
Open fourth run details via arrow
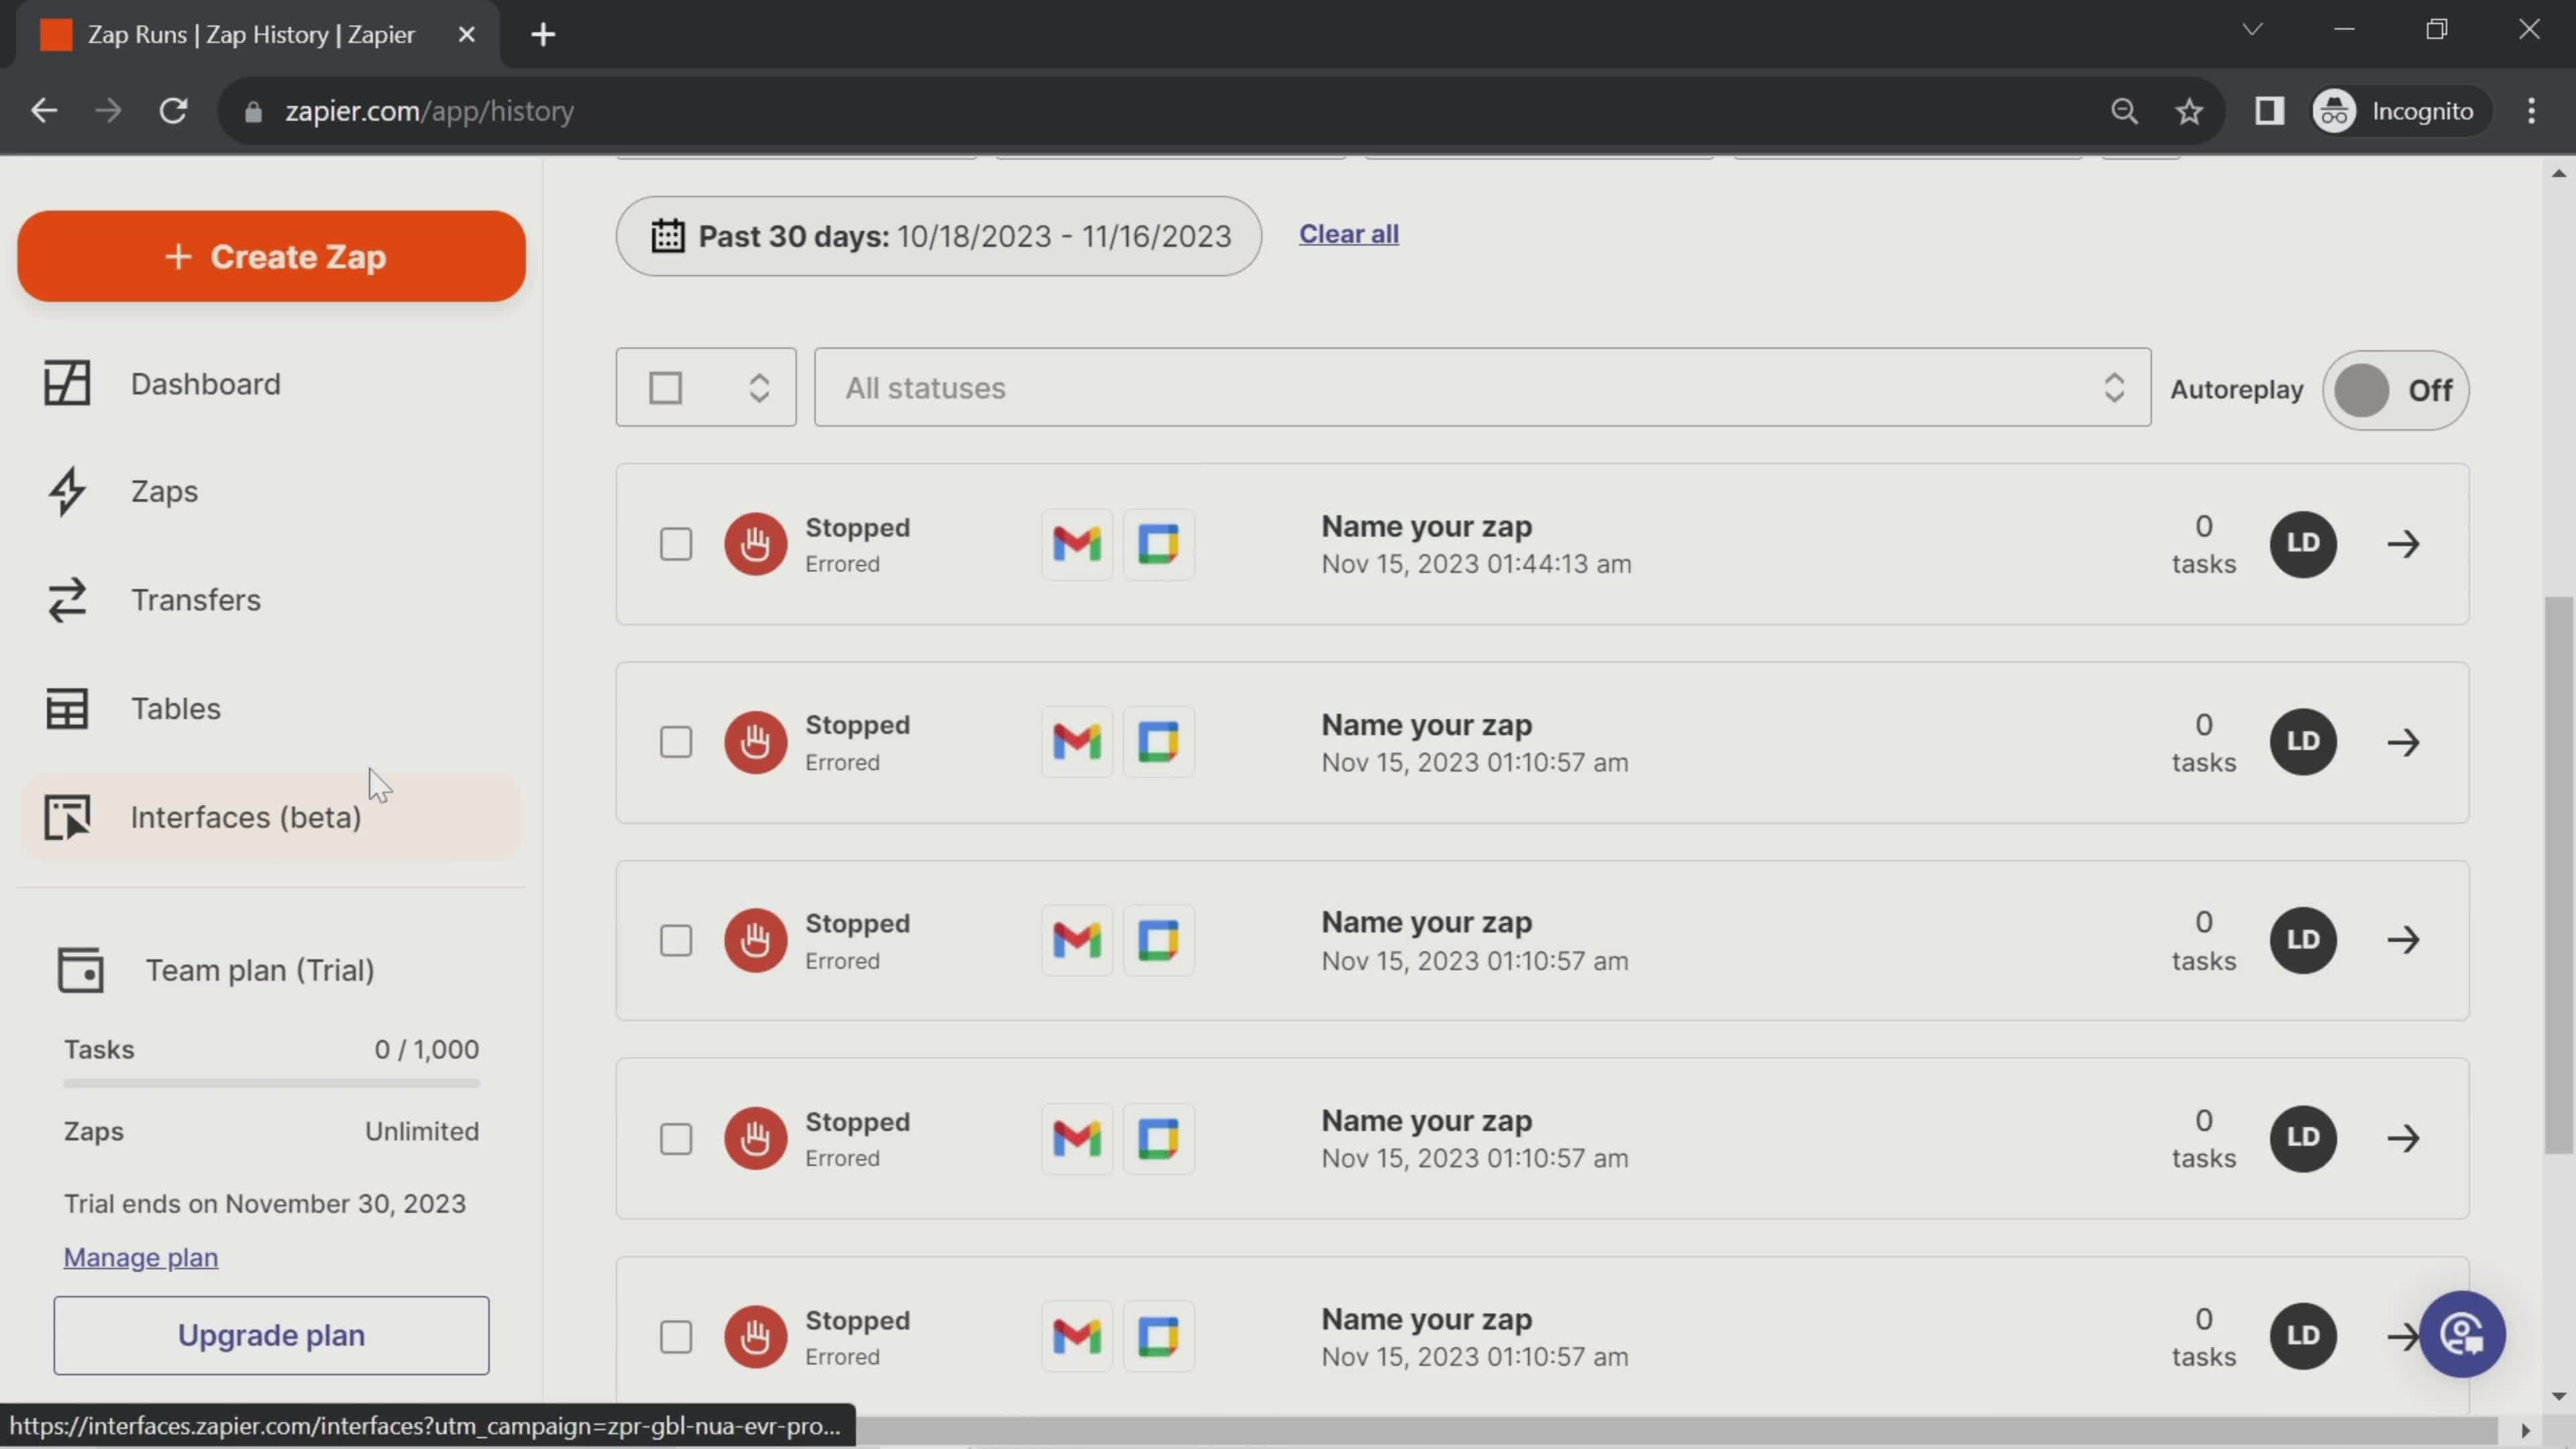coord(2403,1138)
